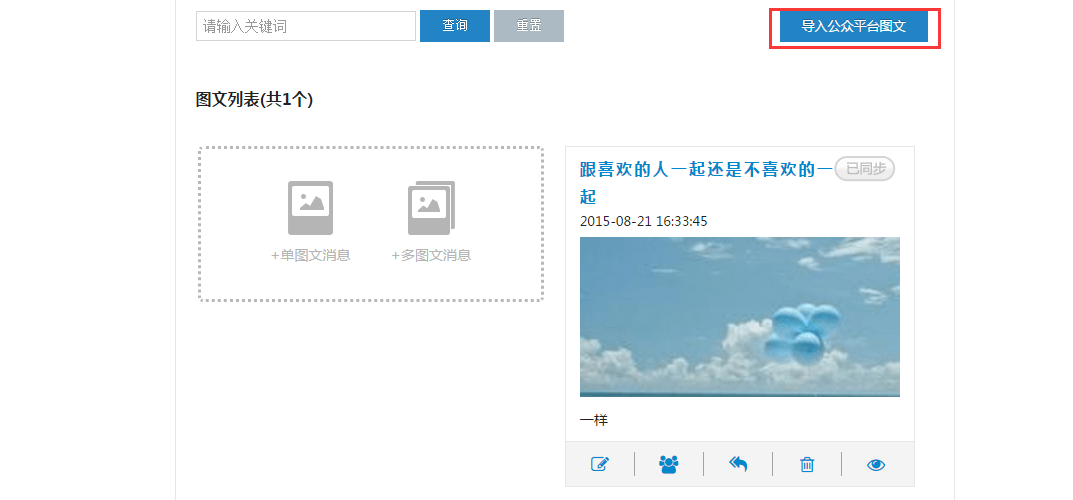Click the heading 图文列表(共1个)
Screen dimensions: 1073x500
pyautogui.click(x=254, y=100)
